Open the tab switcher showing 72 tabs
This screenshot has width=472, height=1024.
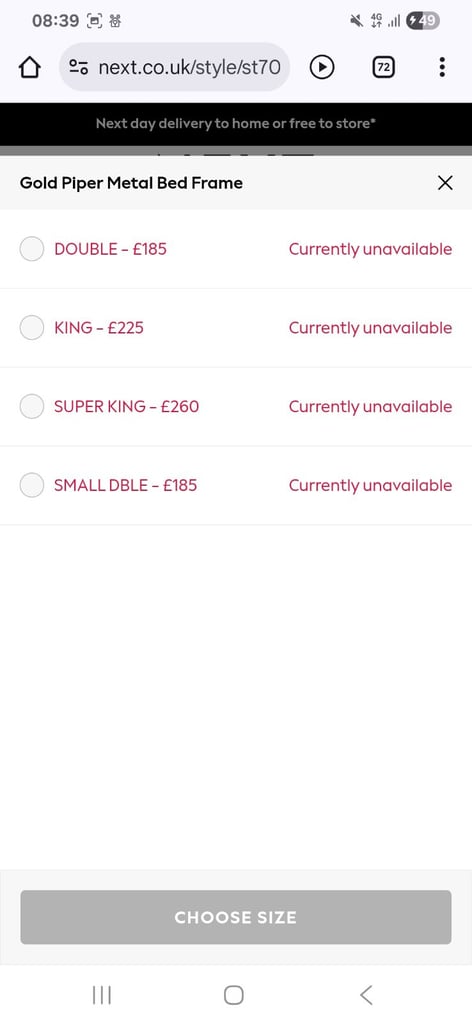pos(384,67)
